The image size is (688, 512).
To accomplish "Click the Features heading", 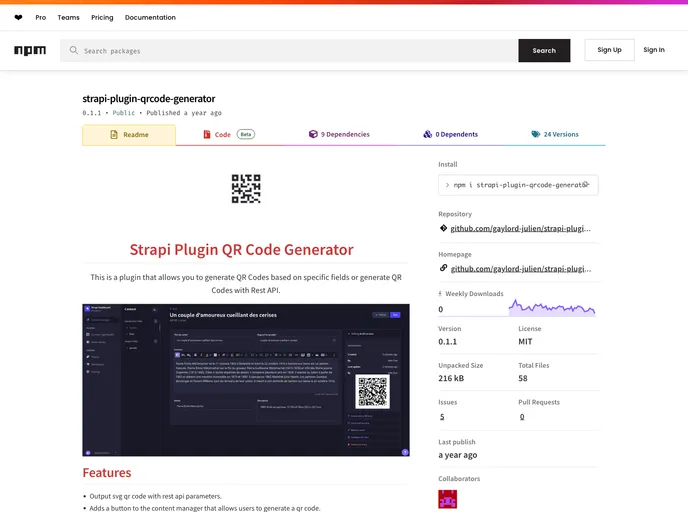I will [107, 473].
